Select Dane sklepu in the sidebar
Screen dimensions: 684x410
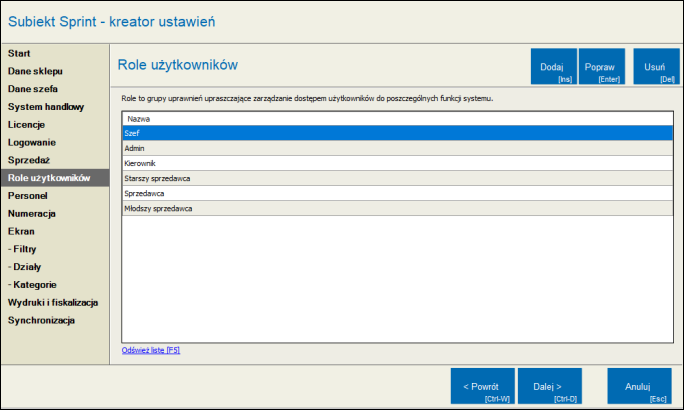pyautogui.click(x=36, y=71)
